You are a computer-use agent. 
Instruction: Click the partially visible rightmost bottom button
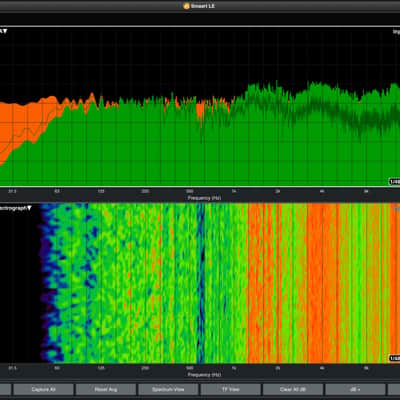(394, 389)
